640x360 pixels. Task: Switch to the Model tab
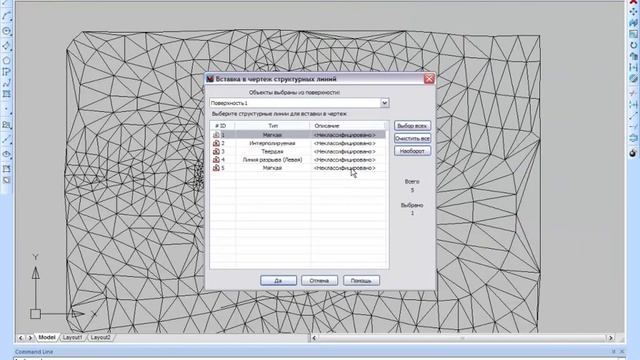point(47,338)
